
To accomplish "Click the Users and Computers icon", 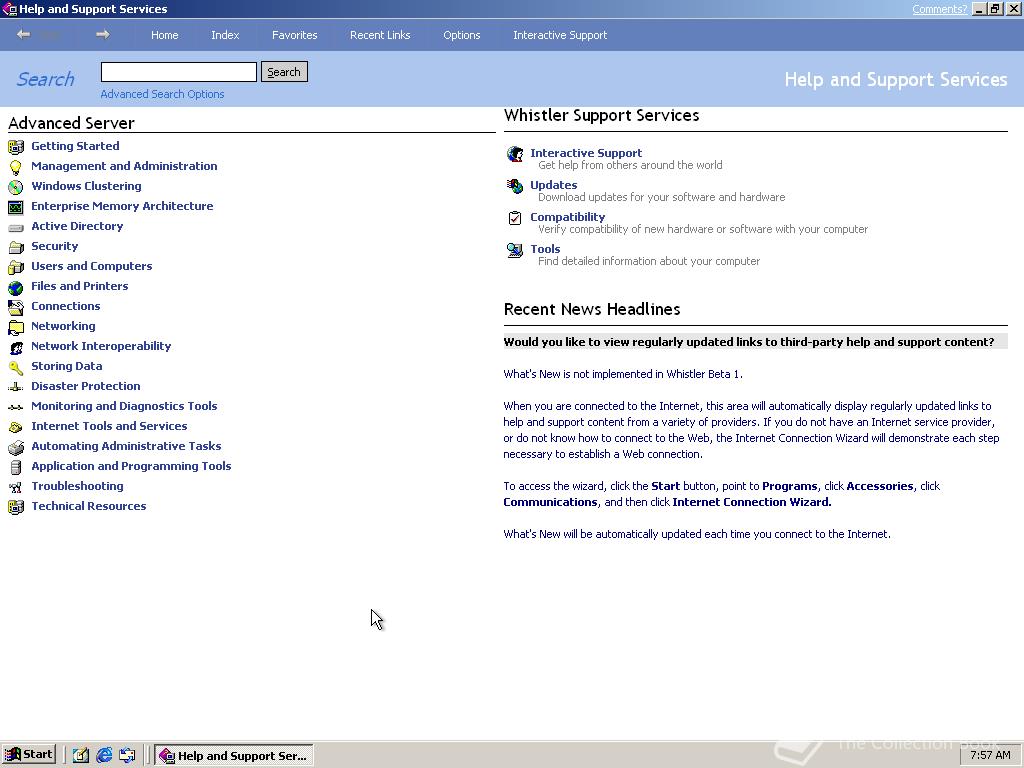I will tap(16, 267).
